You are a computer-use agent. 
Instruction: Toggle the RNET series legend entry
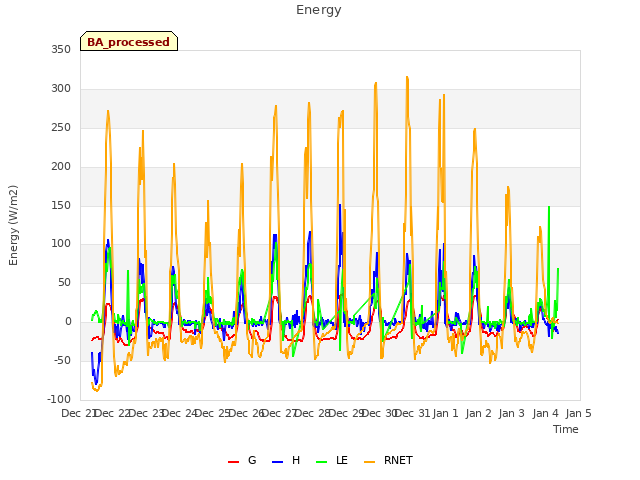coord(388,460)
